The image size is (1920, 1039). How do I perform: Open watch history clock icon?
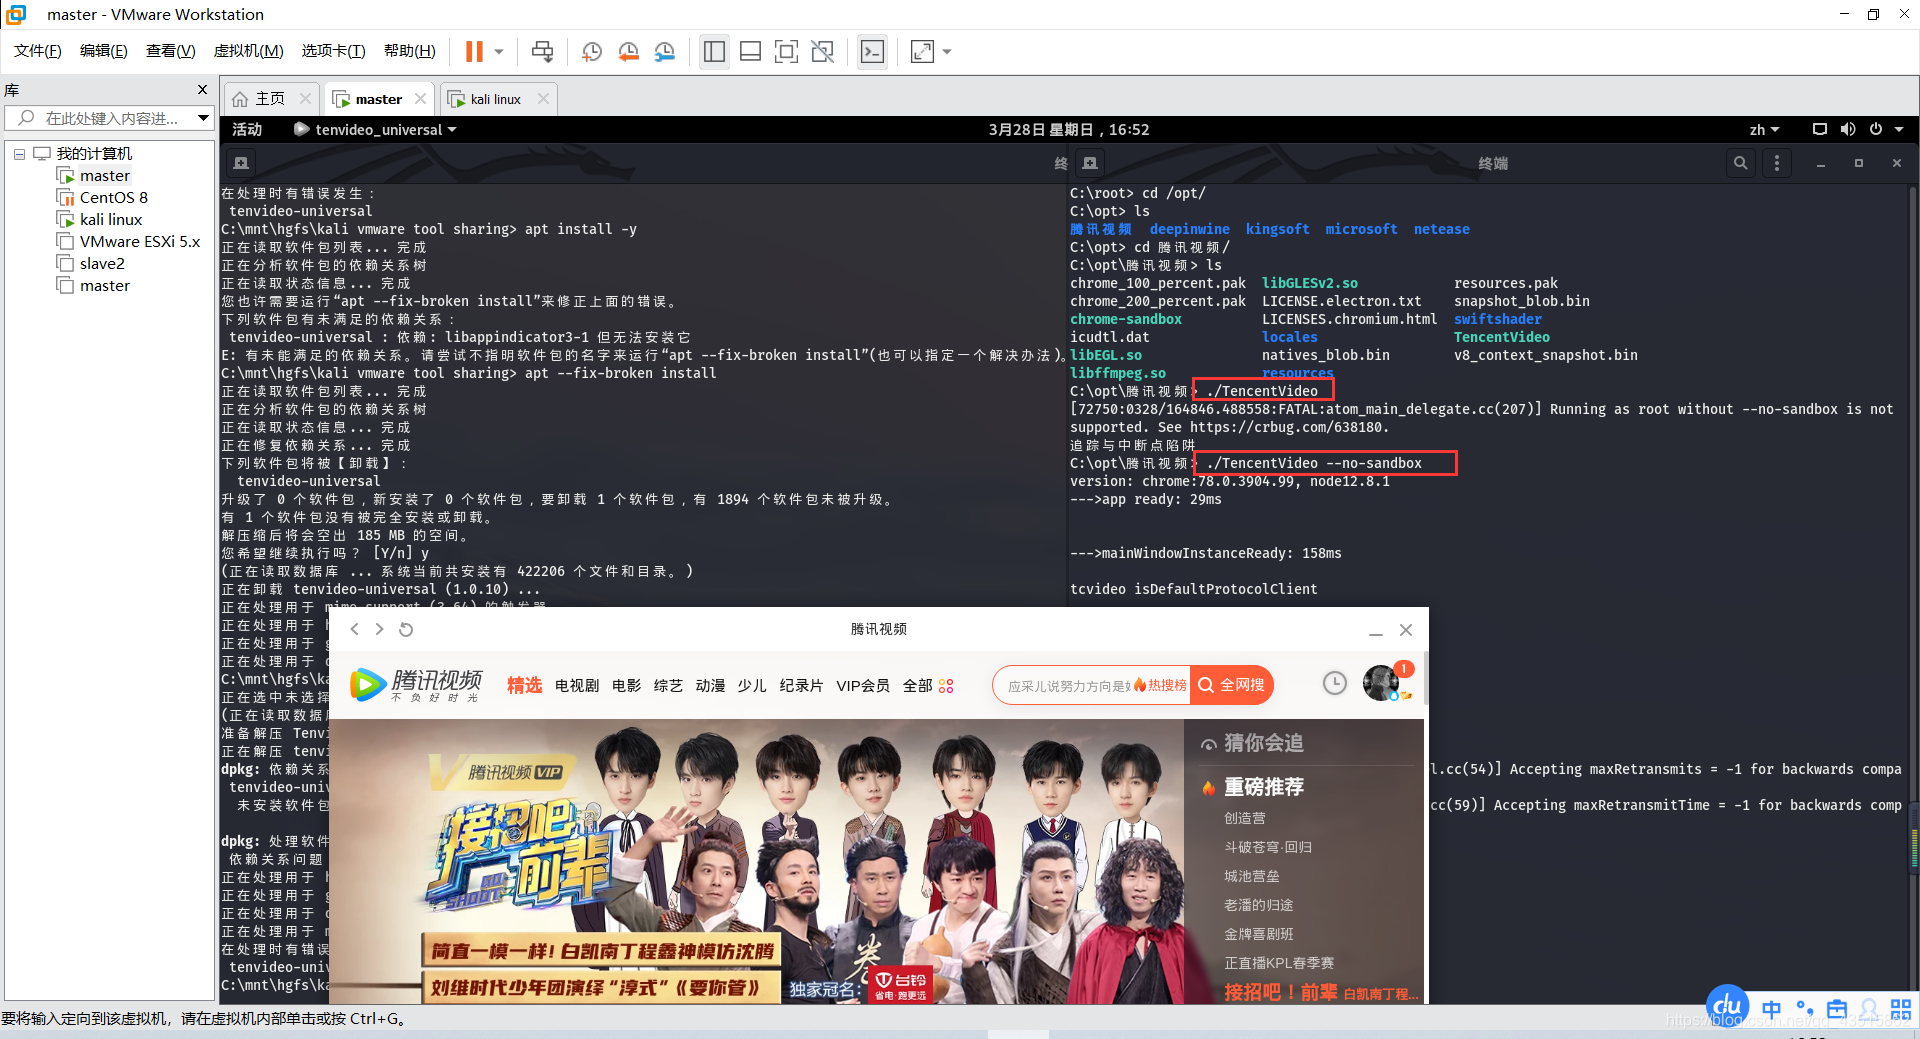pos(1335,683)
